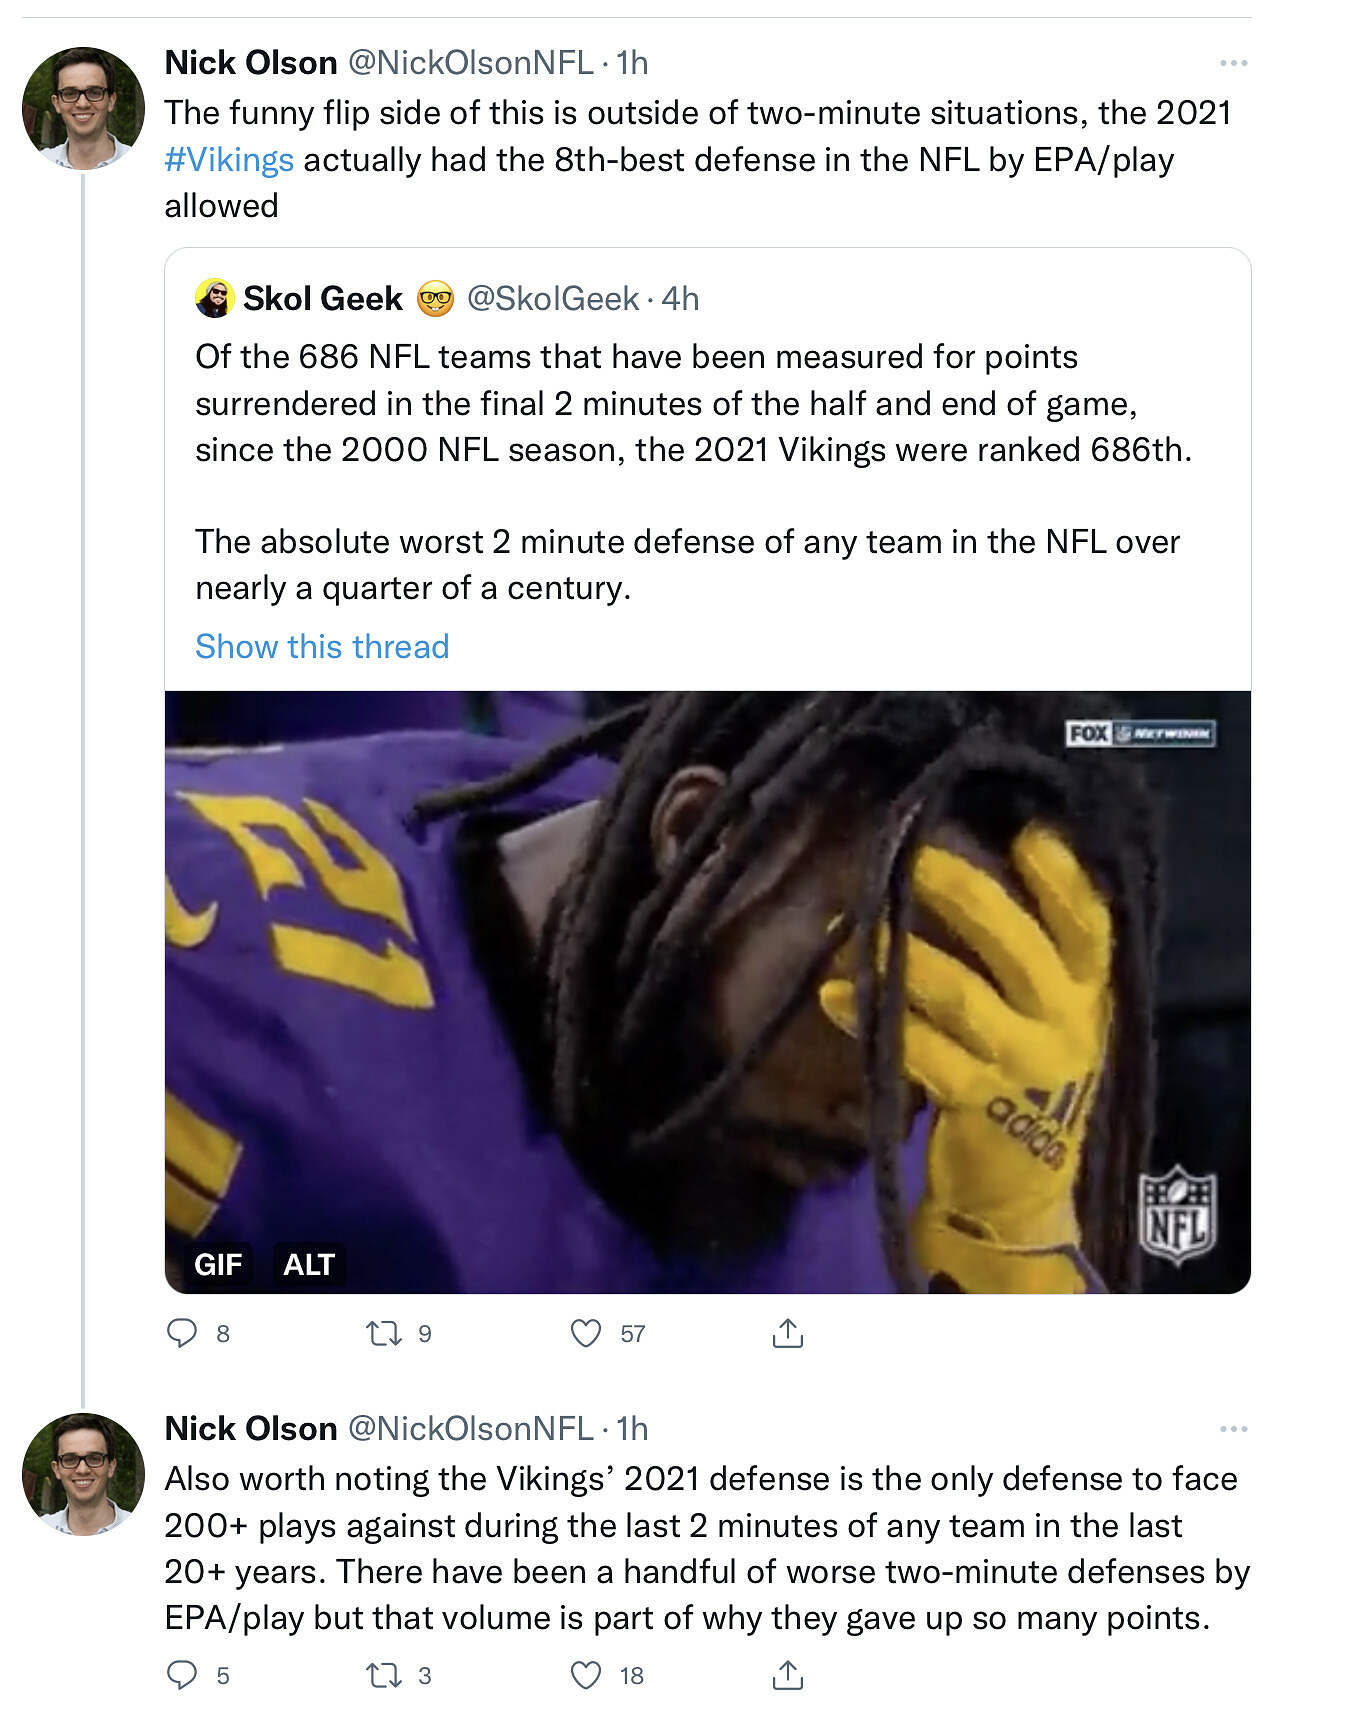Open the Skol Geek display name

[322, 298]
